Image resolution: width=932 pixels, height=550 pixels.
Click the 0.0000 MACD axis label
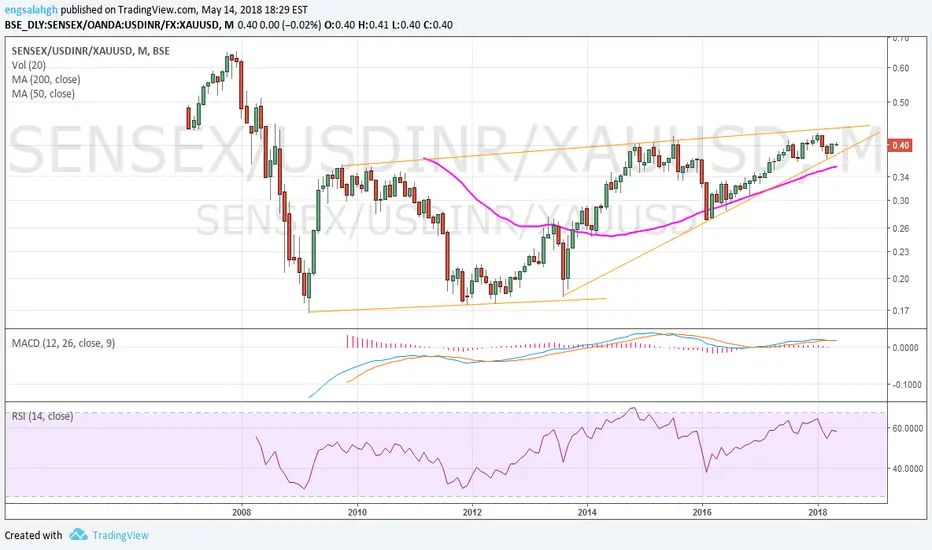point(905,348)
